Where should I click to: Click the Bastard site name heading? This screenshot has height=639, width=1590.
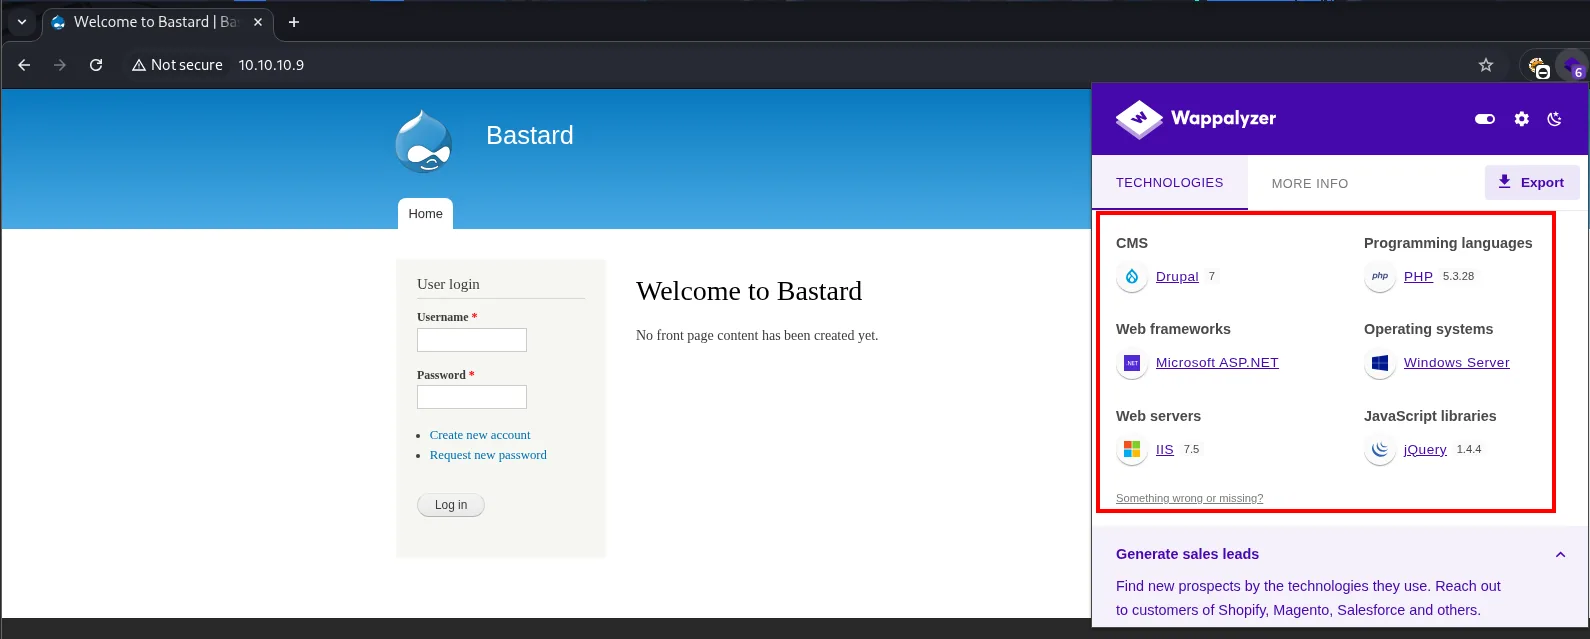pyautogui.click(x=530, y=135)
